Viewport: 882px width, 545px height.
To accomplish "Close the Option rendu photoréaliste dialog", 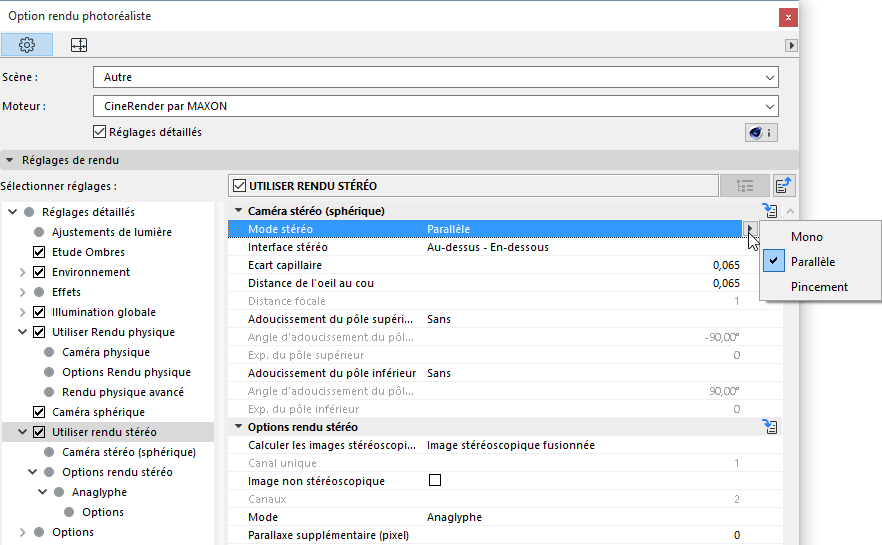I will pyautogui.click(x=788, y=17).
